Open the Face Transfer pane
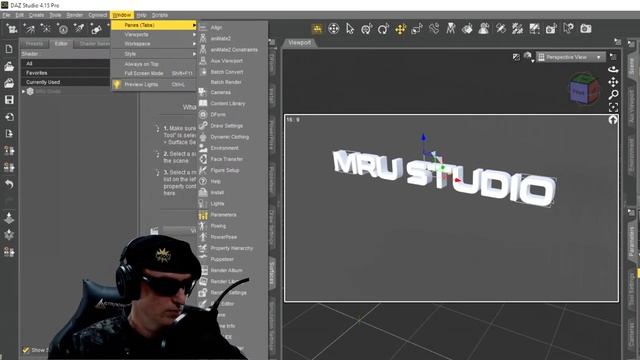 pyautogui.click(x=232, y=159)
